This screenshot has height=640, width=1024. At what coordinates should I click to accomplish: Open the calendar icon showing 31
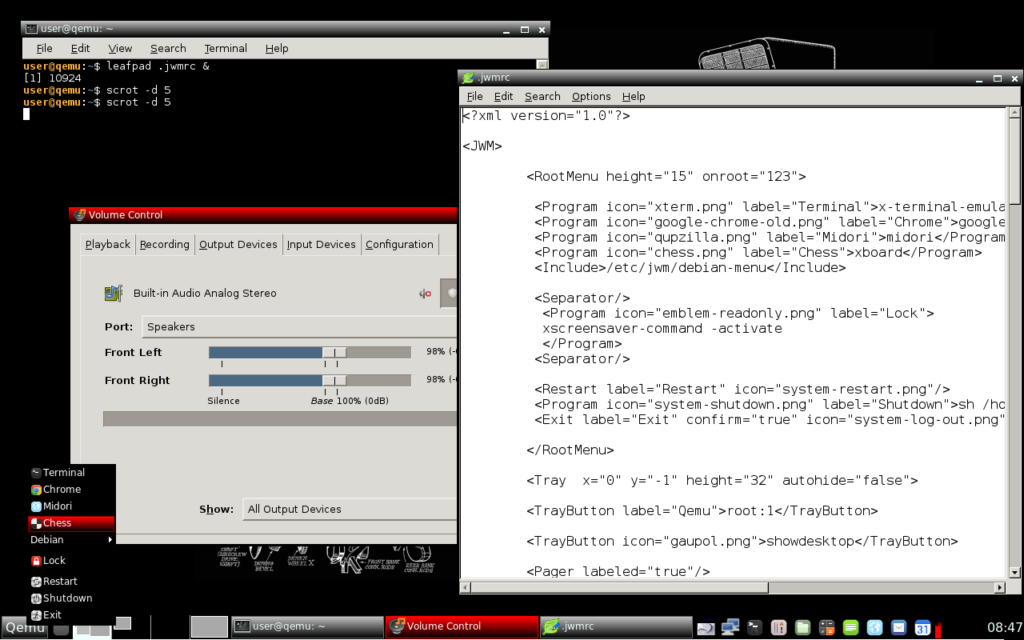923,627
